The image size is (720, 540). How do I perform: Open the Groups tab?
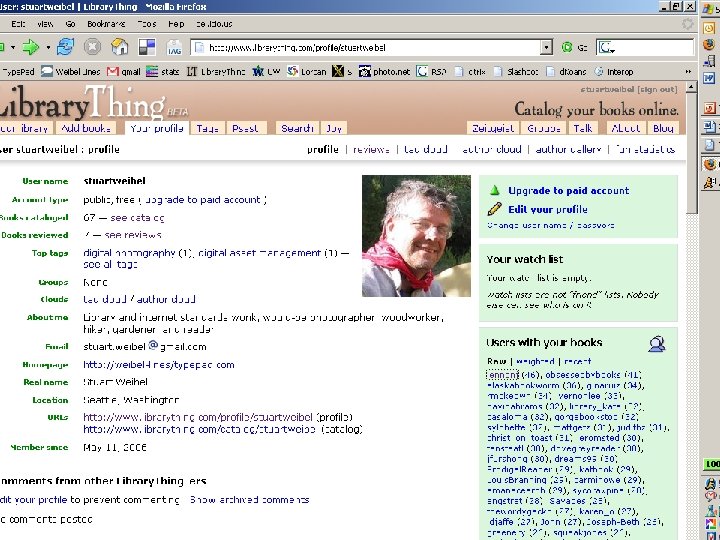coord(544,128)
